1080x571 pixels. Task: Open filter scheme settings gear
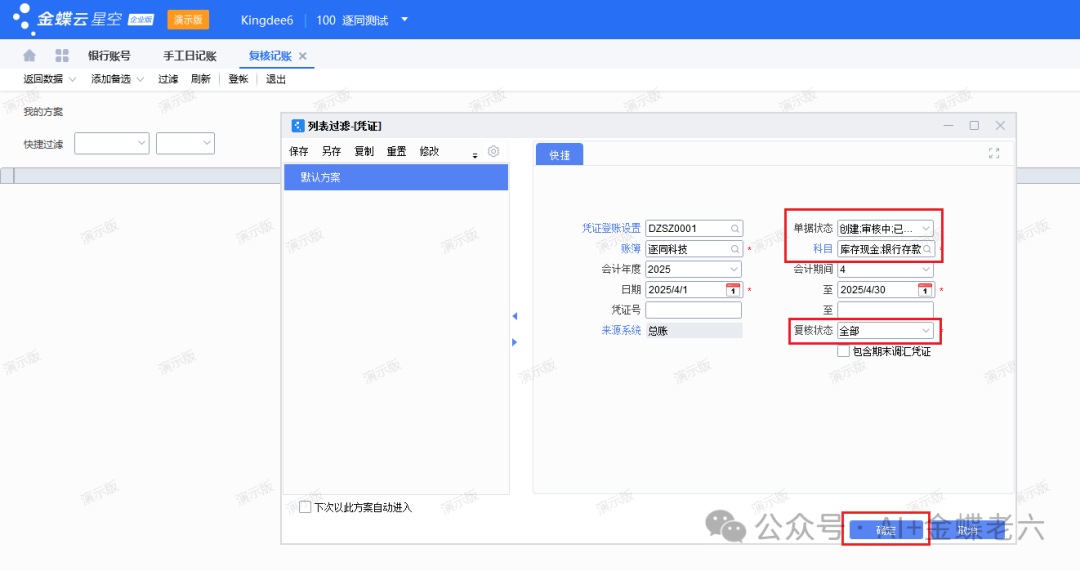pos(493,151)
